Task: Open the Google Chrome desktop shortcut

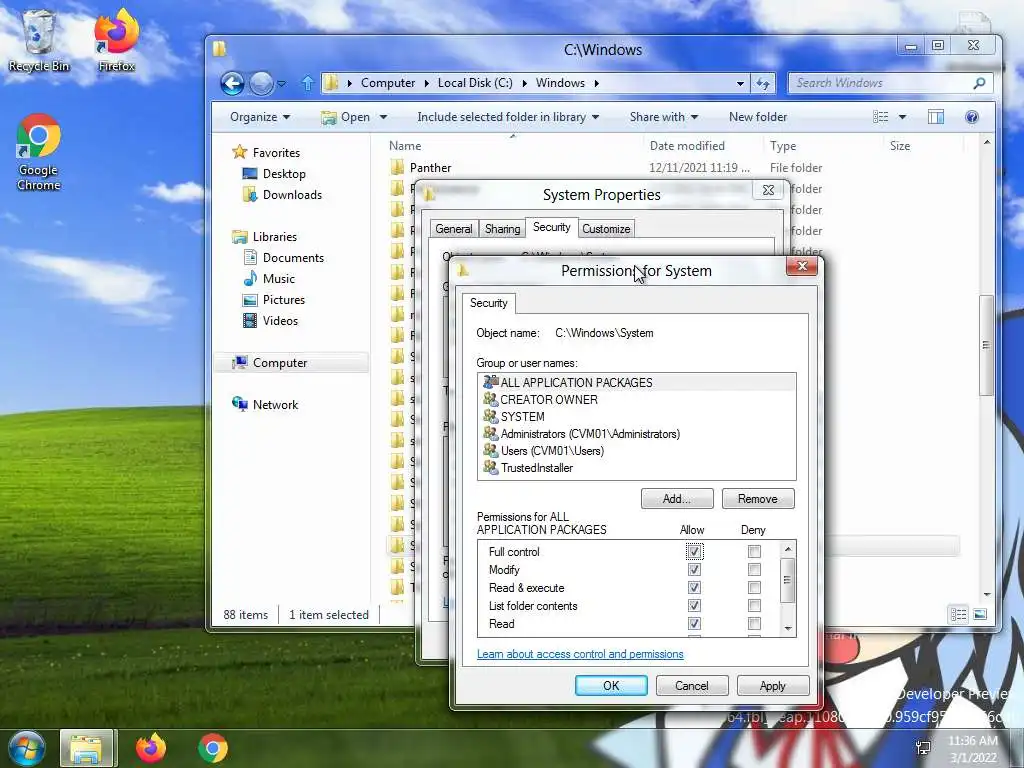Action: (x=39, y=152)
